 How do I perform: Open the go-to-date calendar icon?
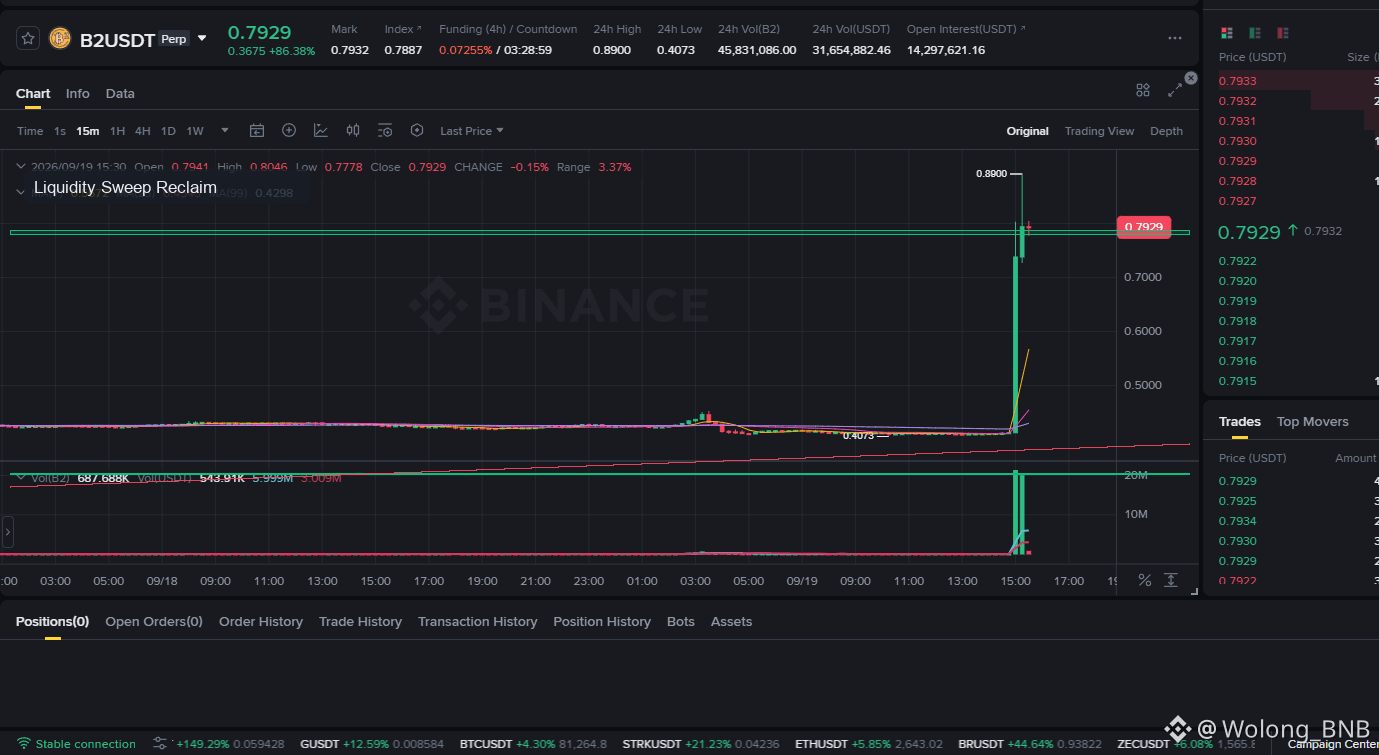(257, 130)
